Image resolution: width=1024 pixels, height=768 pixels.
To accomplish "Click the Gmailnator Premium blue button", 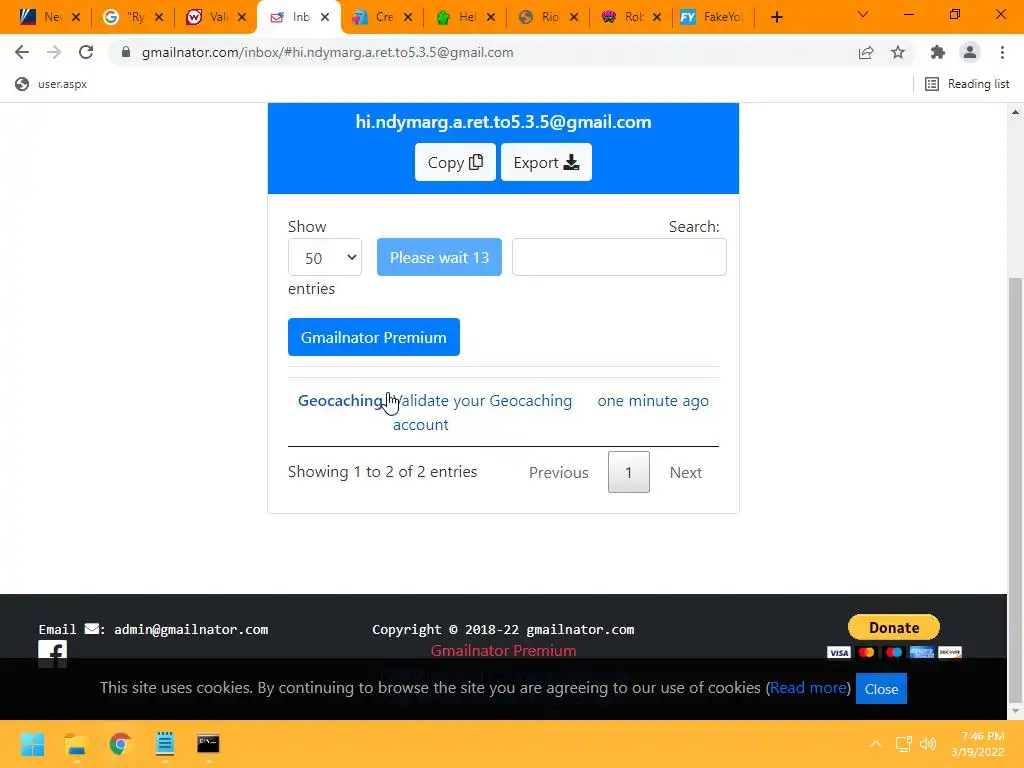I will point(374,337).
